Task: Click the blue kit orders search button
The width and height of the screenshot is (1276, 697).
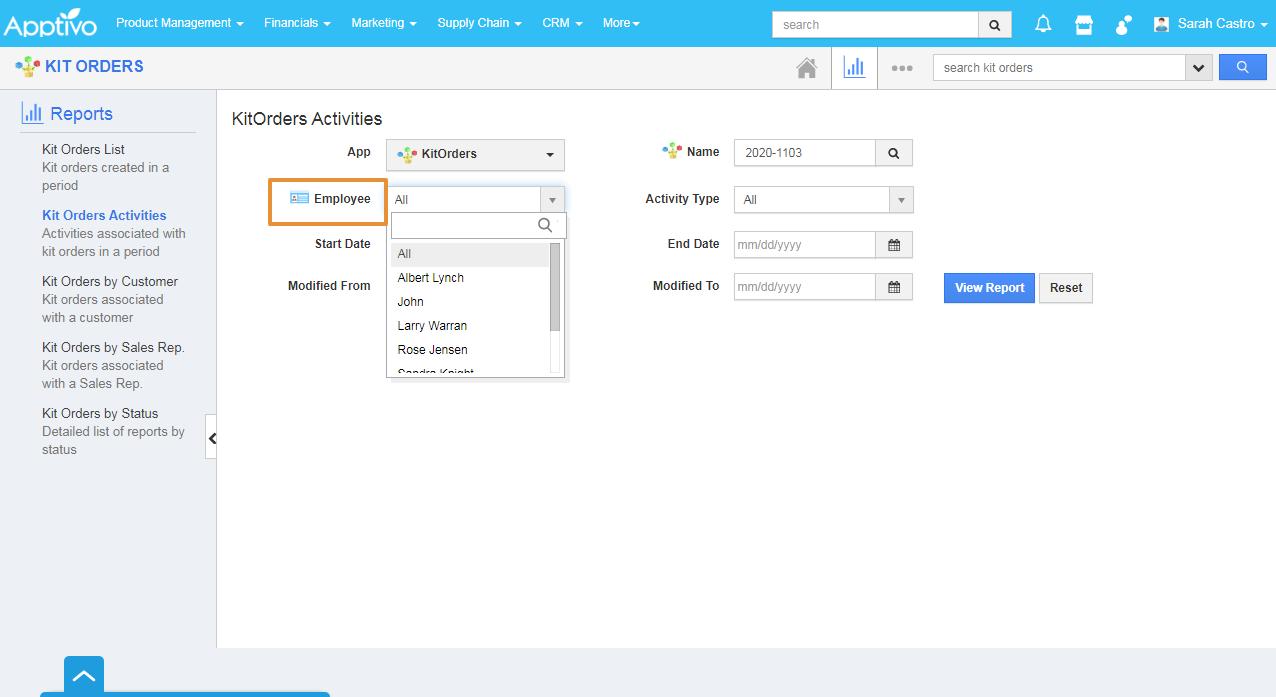Action: click(x=1242, y=68)
